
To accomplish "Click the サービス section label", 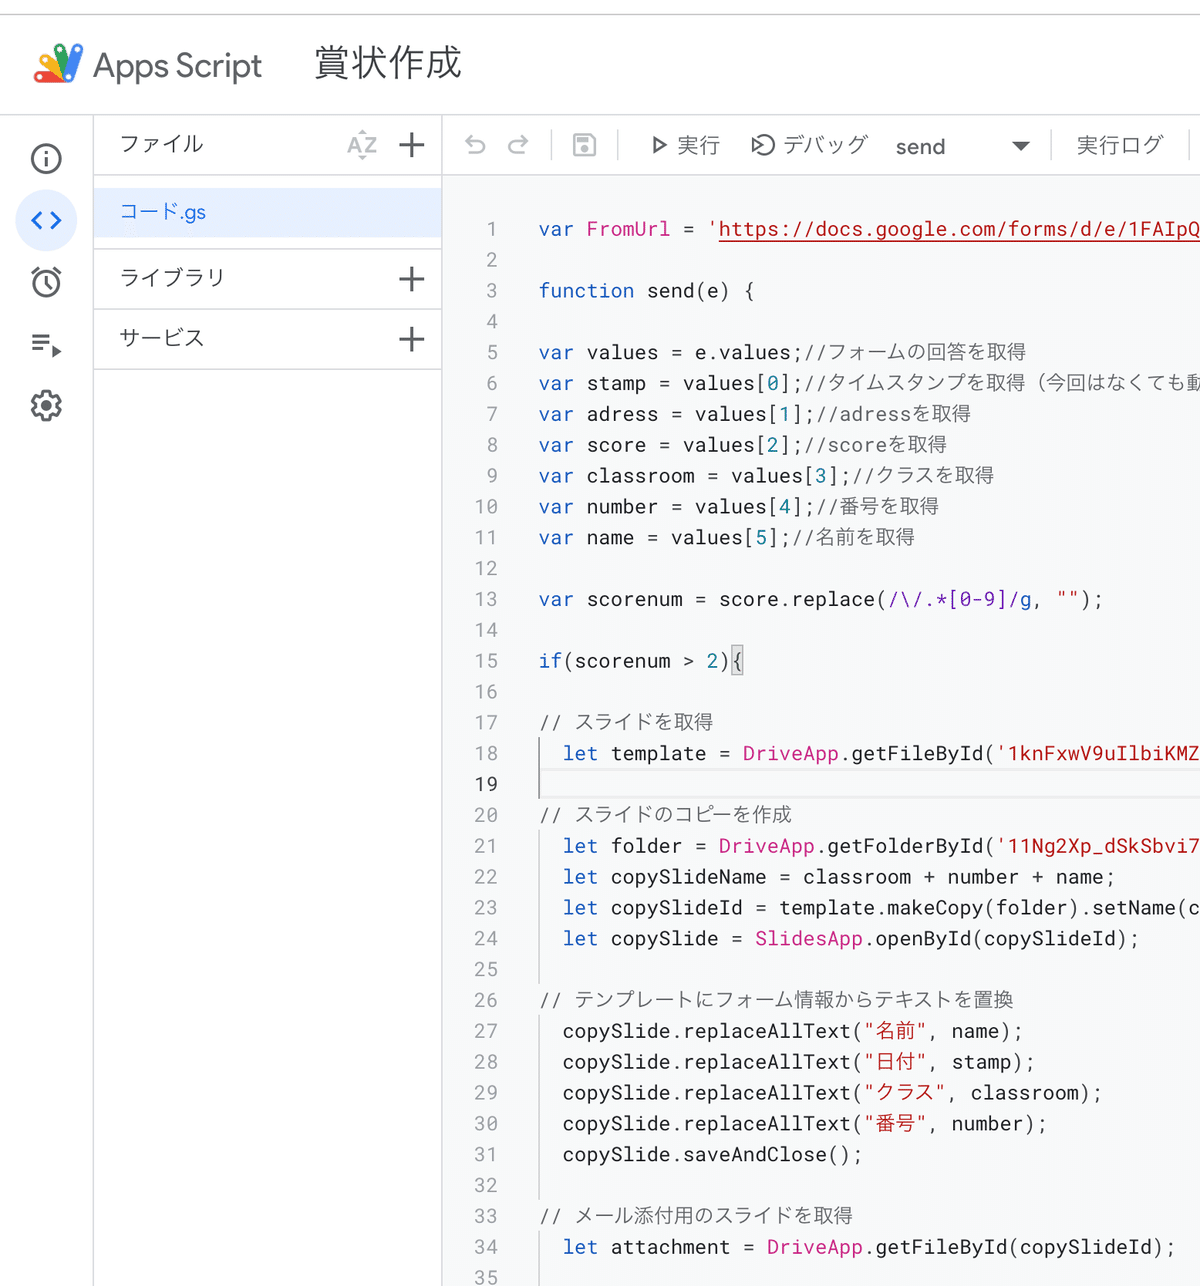I will (161, 338).
